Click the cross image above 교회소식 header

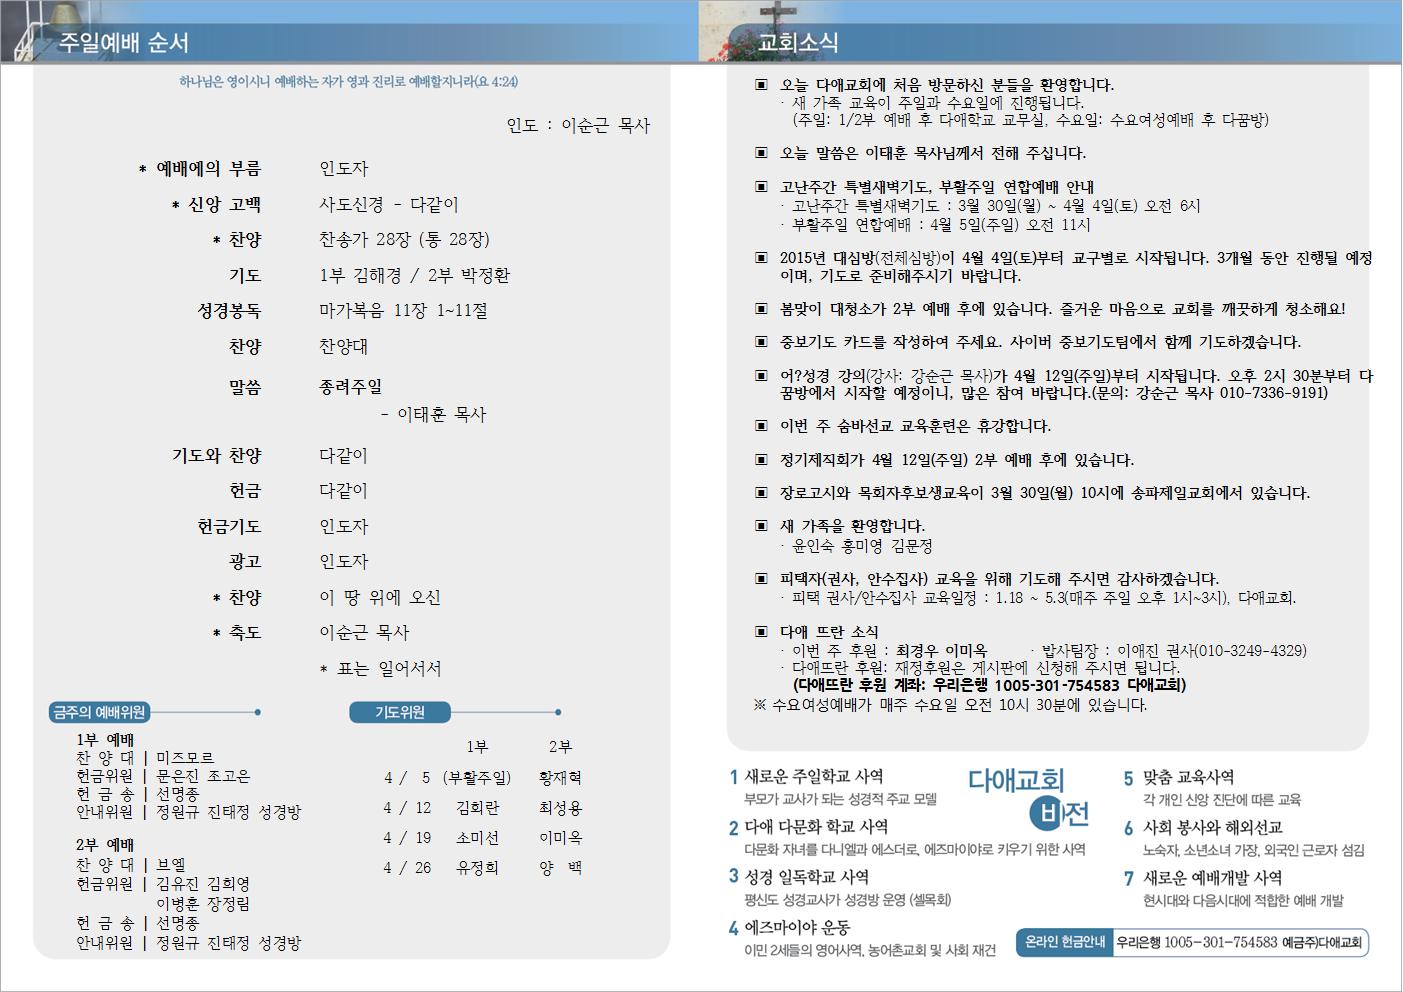pyautogui.click(x=776, y=22)
